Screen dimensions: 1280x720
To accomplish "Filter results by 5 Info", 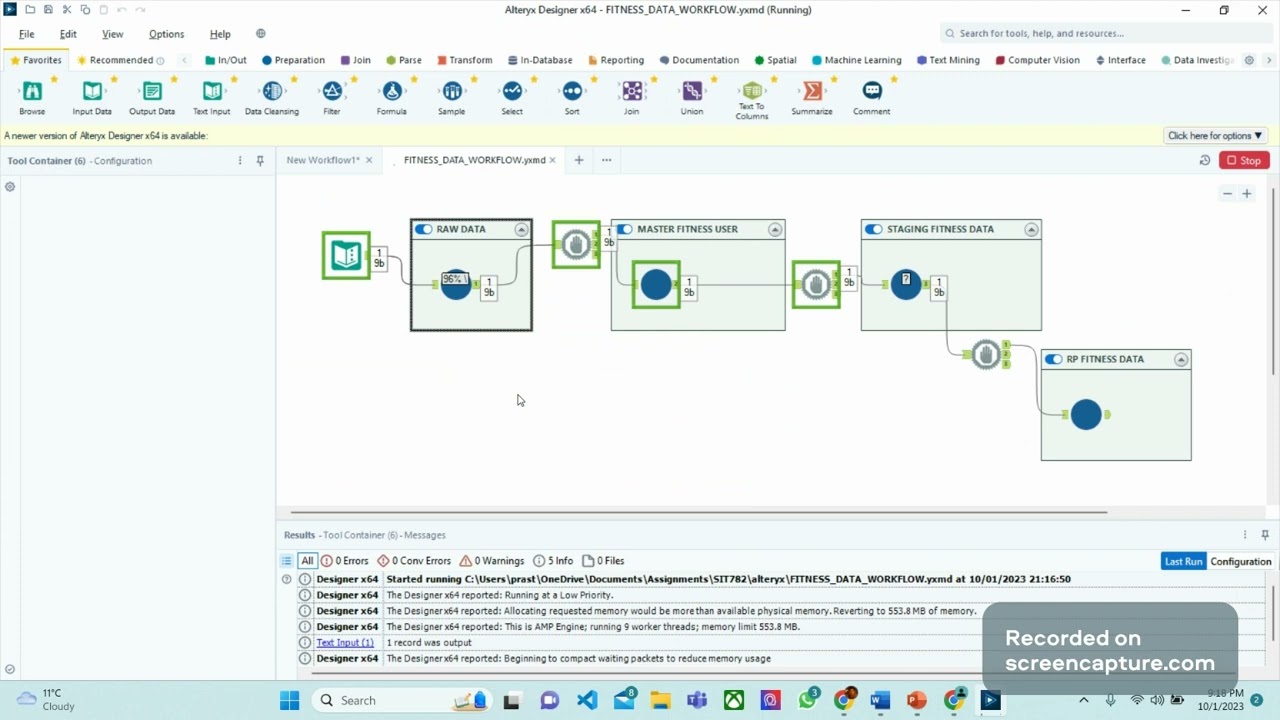I will 553,561.
